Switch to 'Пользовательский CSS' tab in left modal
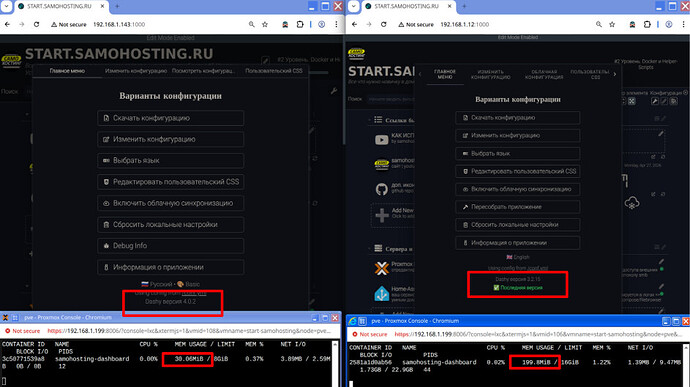Screen dimensions: 690x387 pos(274,71)
